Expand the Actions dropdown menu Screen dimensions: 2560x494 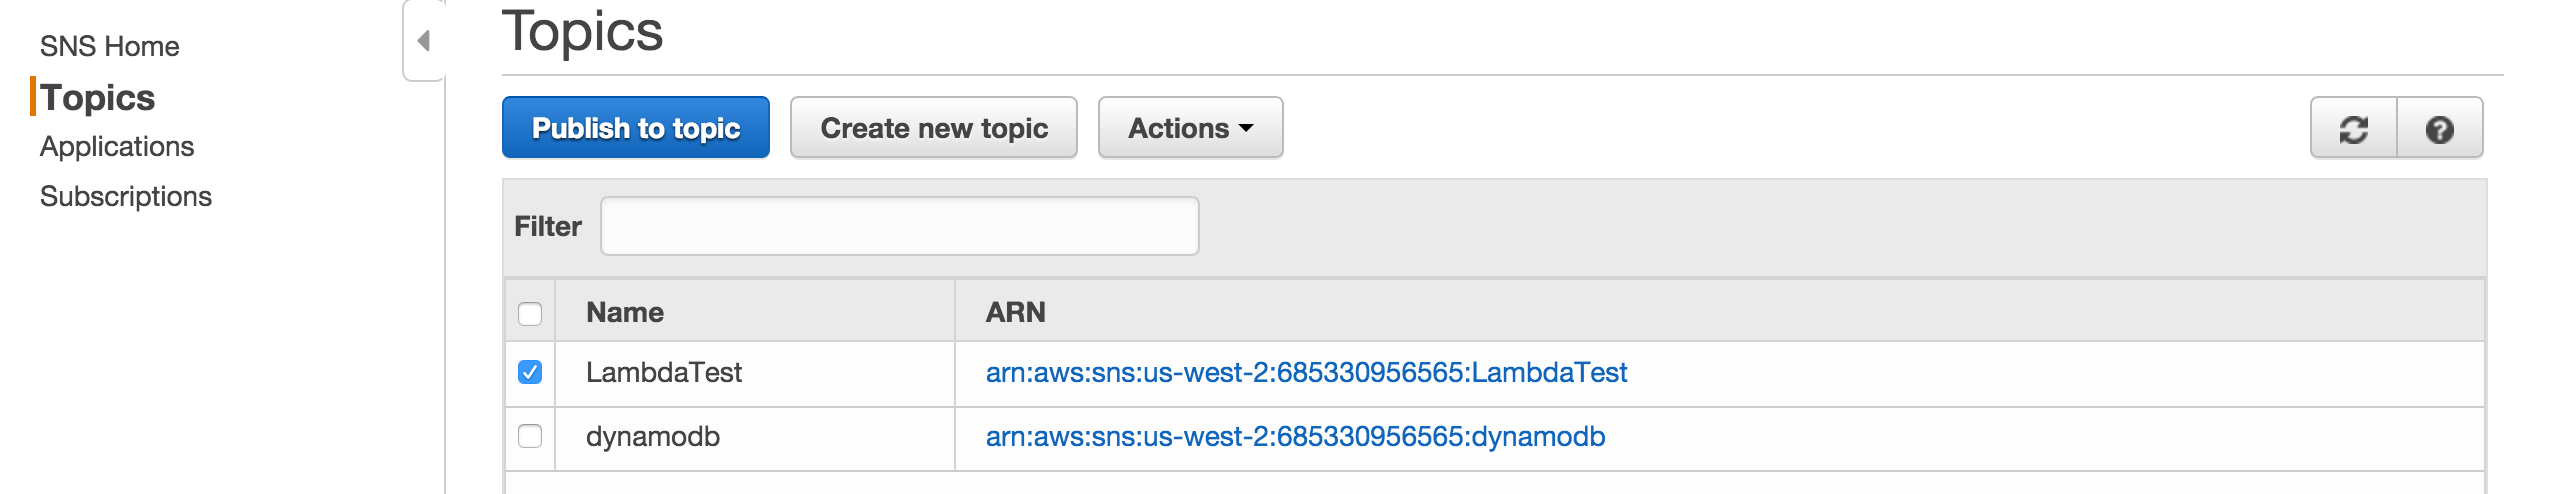pos(1190,128)
